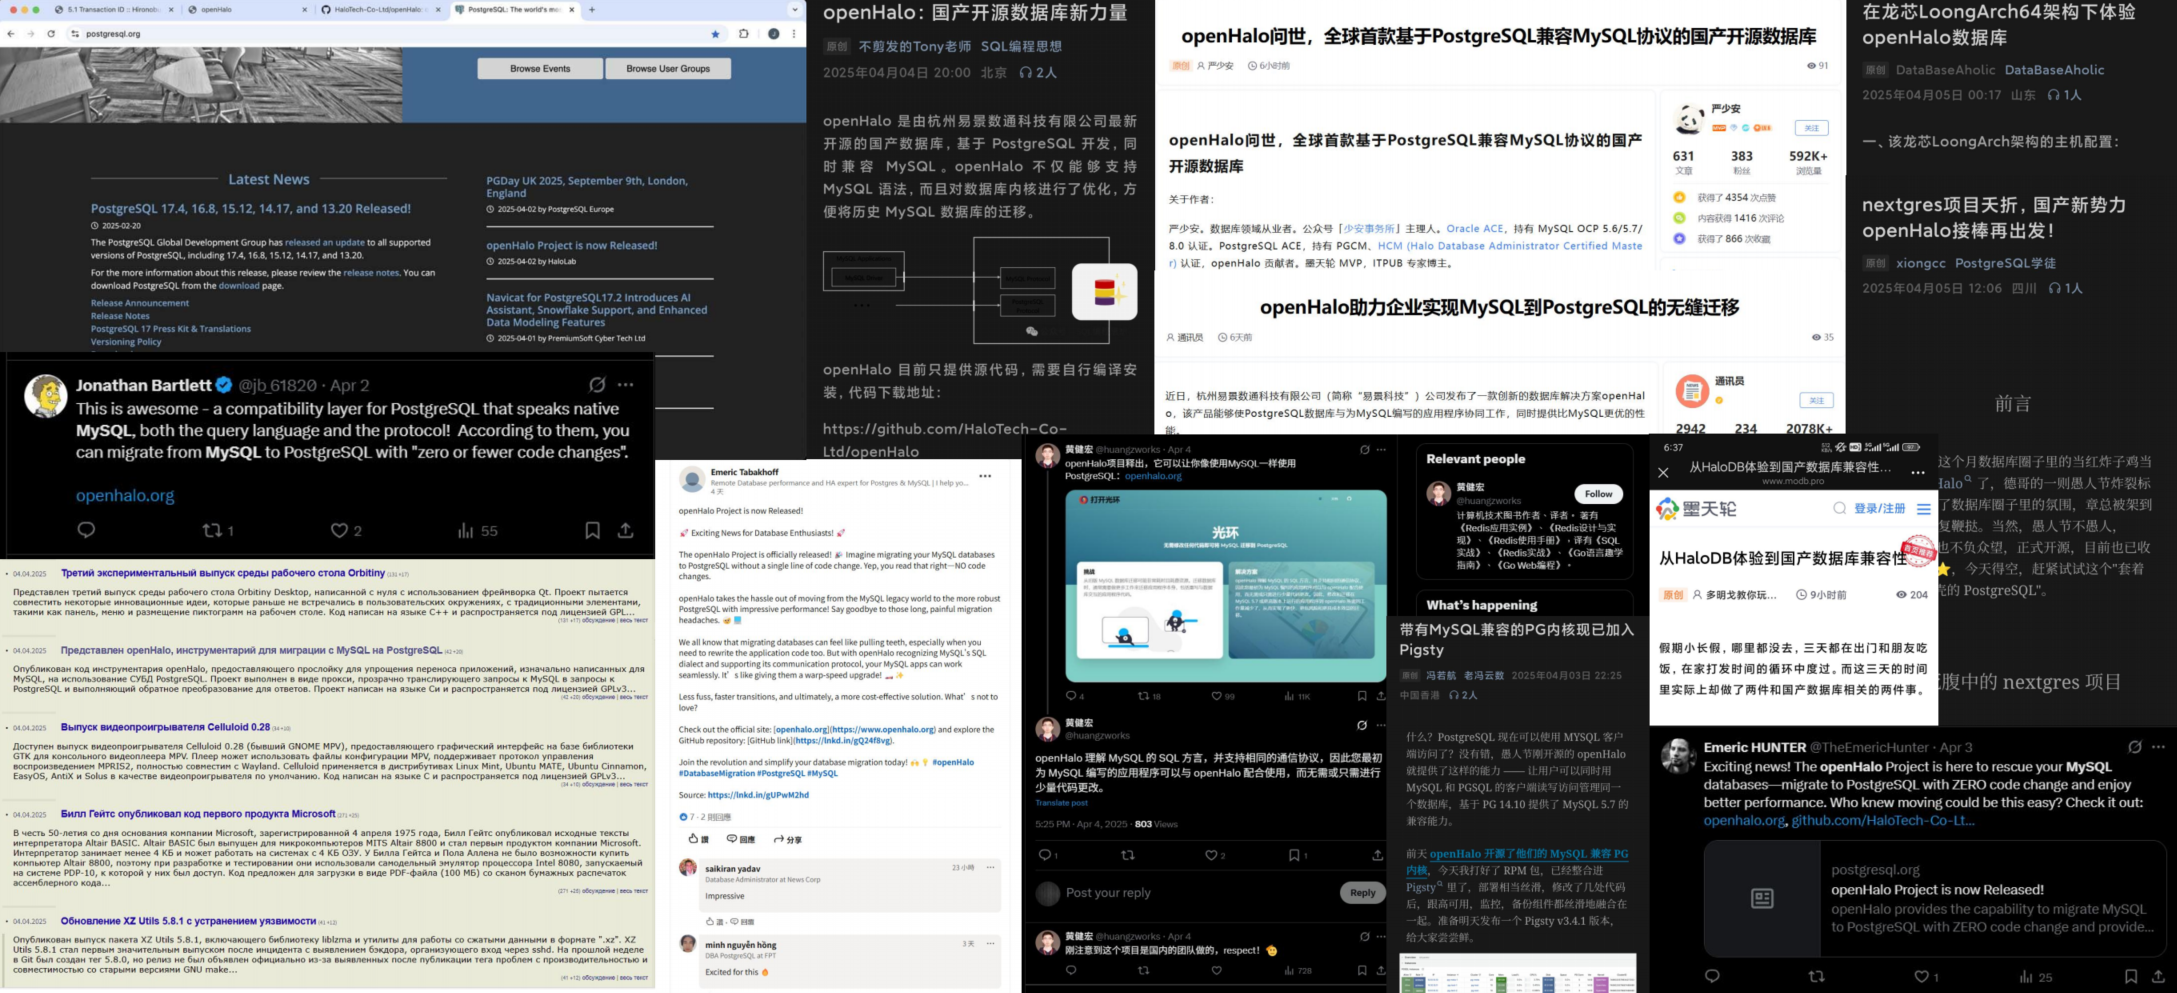Click the Browse Events button
Screen dimensions: 2177x993
(x=540, y=69)
